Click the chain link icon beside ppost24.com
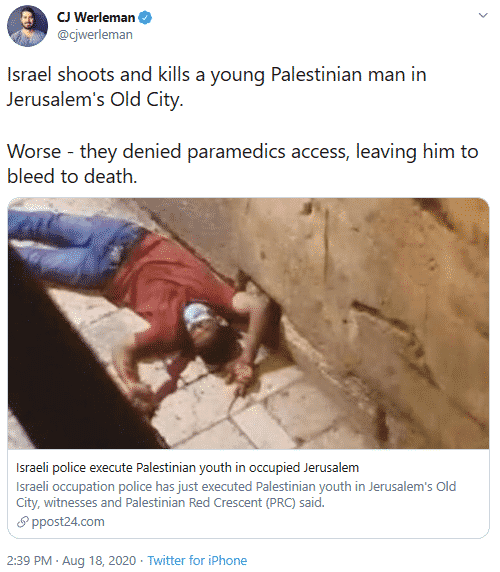Screen dimensions: 500x572 [23, 522]
